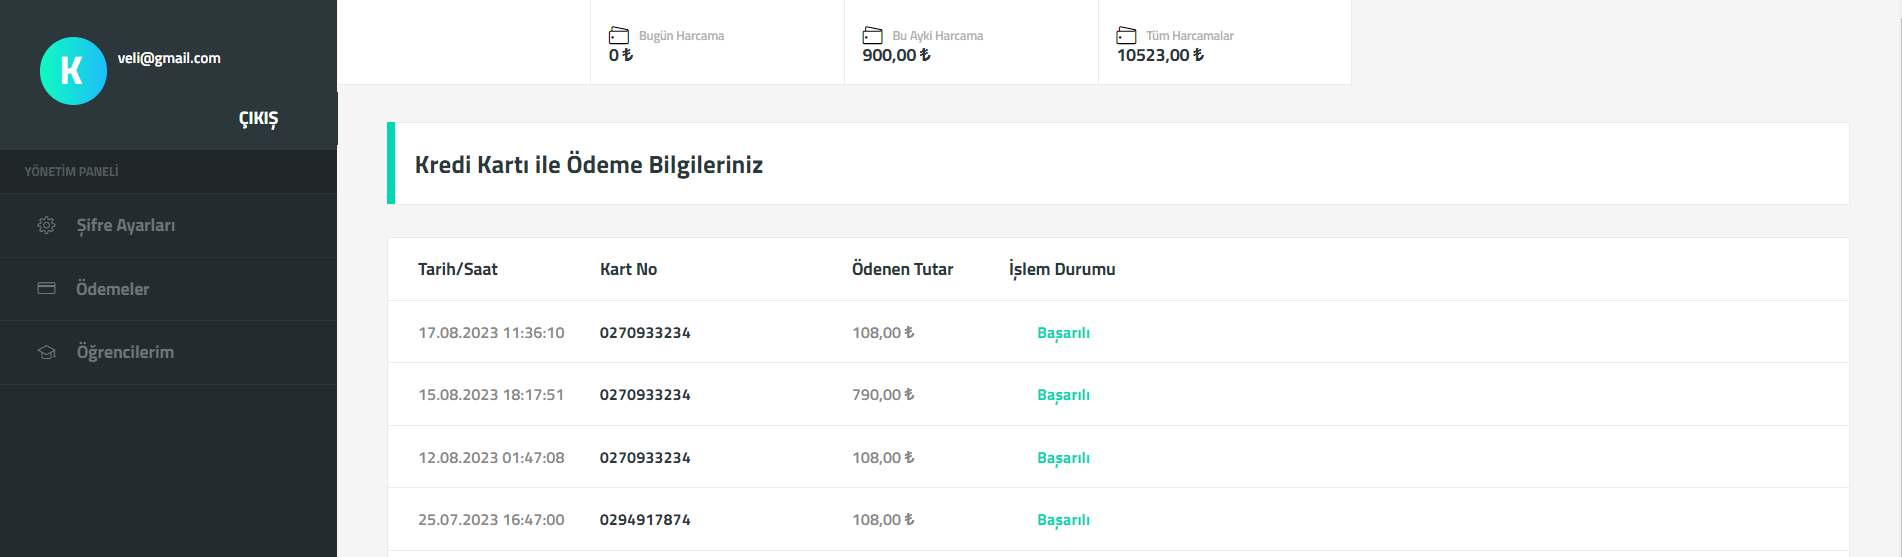The height and width of the screenshot is (557, 1902).
Task: Click card number 0294917874
Action: click(x=645, y=520)
